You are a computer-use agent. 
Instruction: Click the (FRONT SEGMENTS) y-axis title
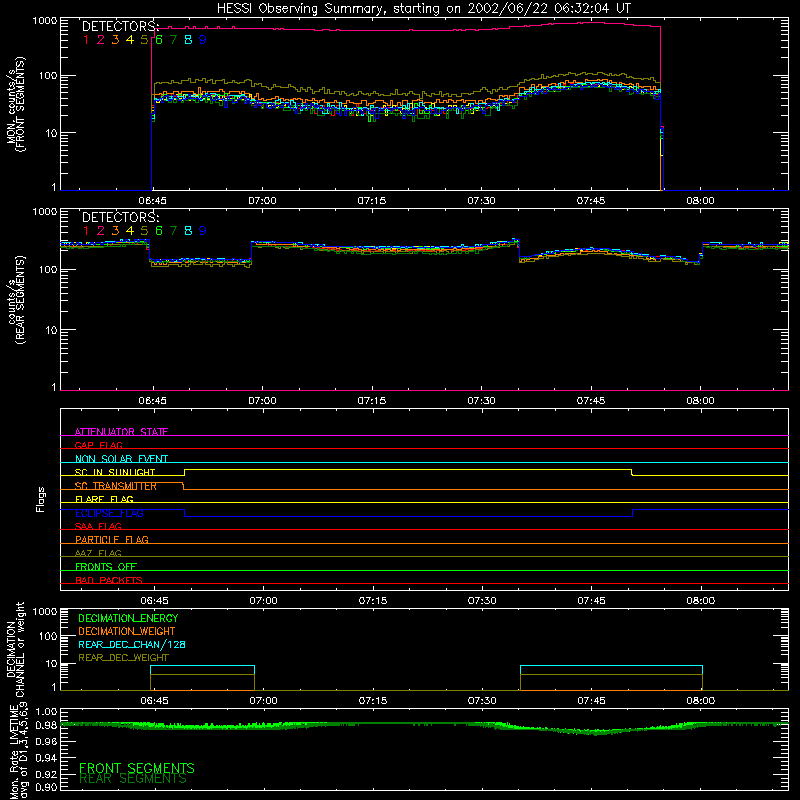coord(21,104)
